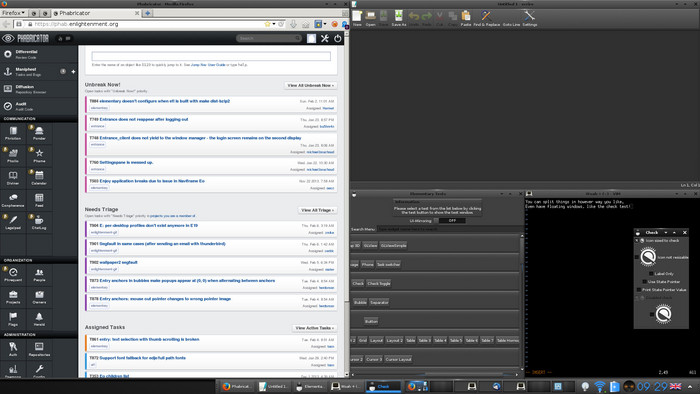Open 'View Active Tasks' dropdown

point(314,328)
